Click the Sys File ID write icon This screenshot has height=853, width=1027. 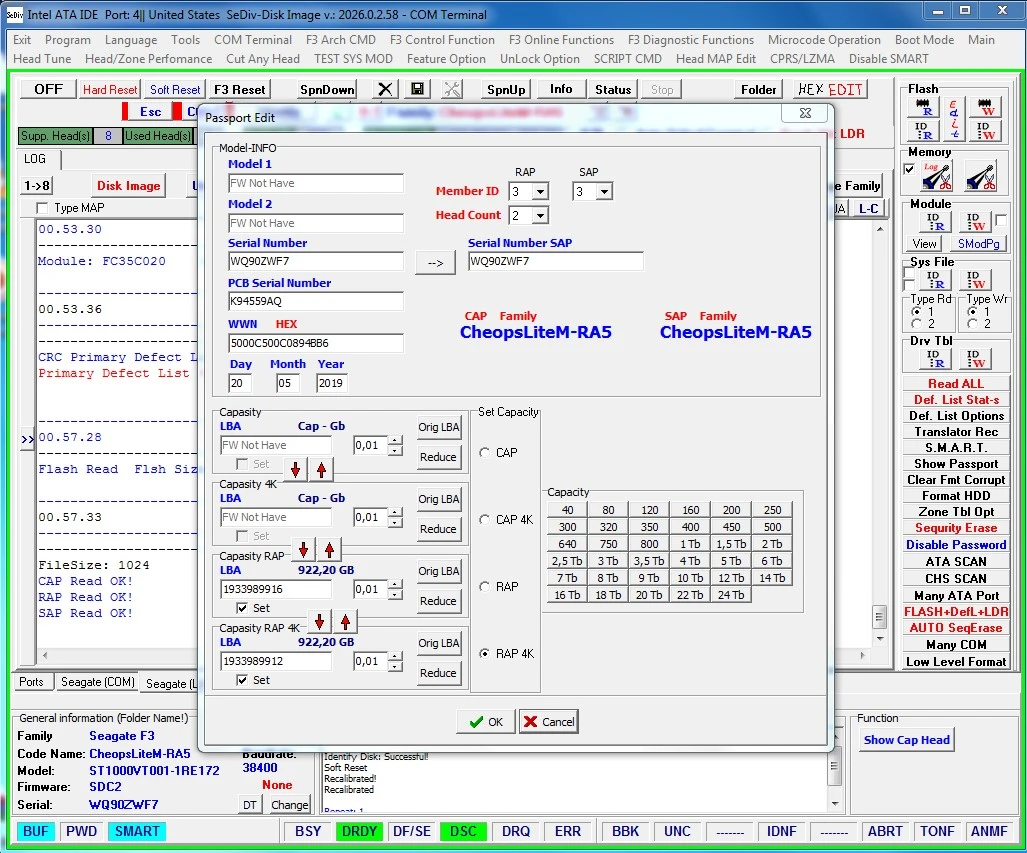(975, 280)
